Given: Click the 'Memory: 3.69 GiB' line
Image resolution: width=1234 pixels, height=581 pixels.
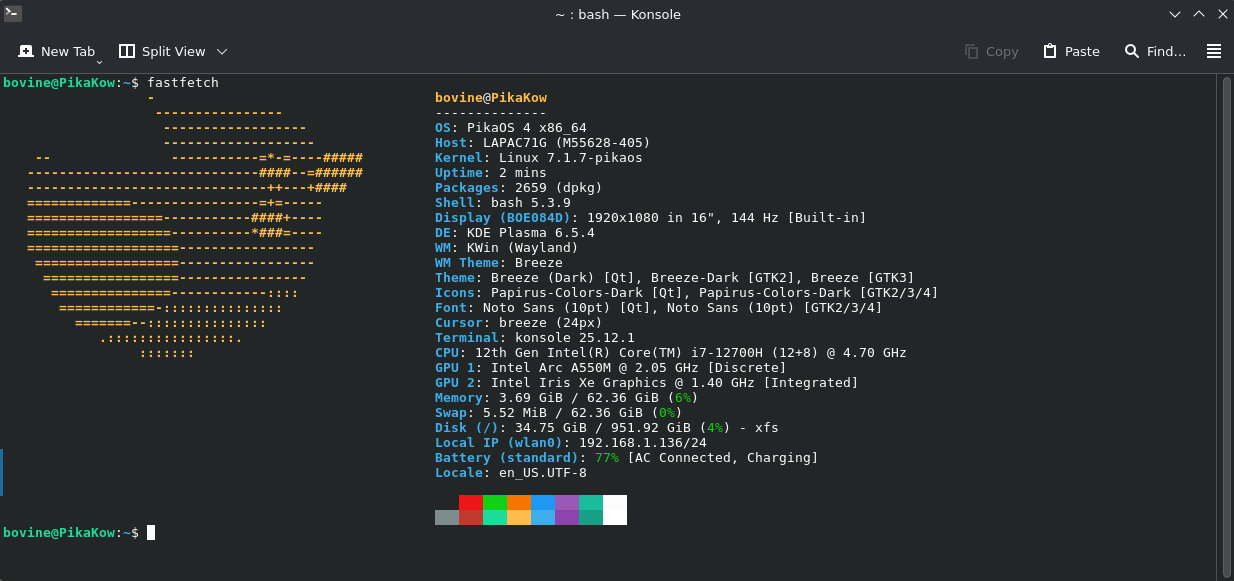Looking at the screenshot, I should coord(567,398).
